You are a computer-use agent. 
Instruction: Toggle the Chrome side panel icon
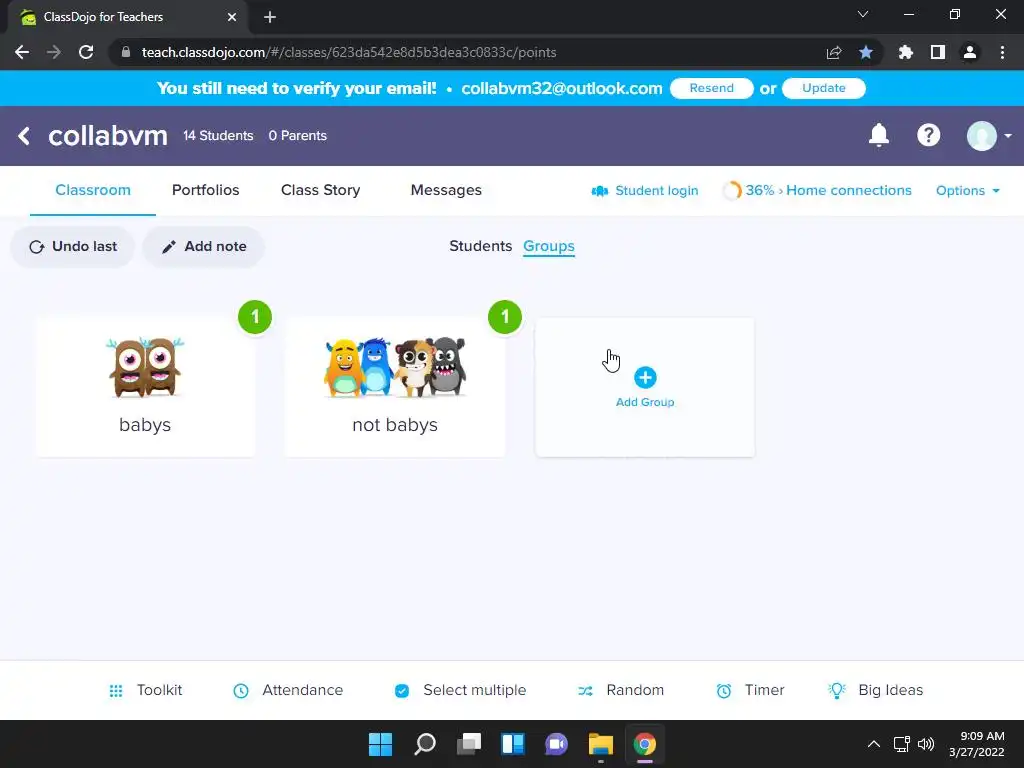point(938,52)
